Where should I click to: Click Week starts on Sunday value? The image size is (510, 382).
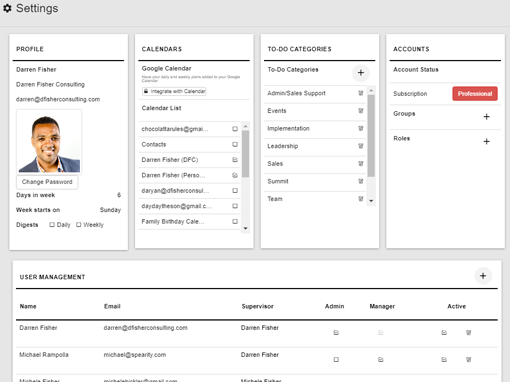pyautogui.click(x=110, y=210)
